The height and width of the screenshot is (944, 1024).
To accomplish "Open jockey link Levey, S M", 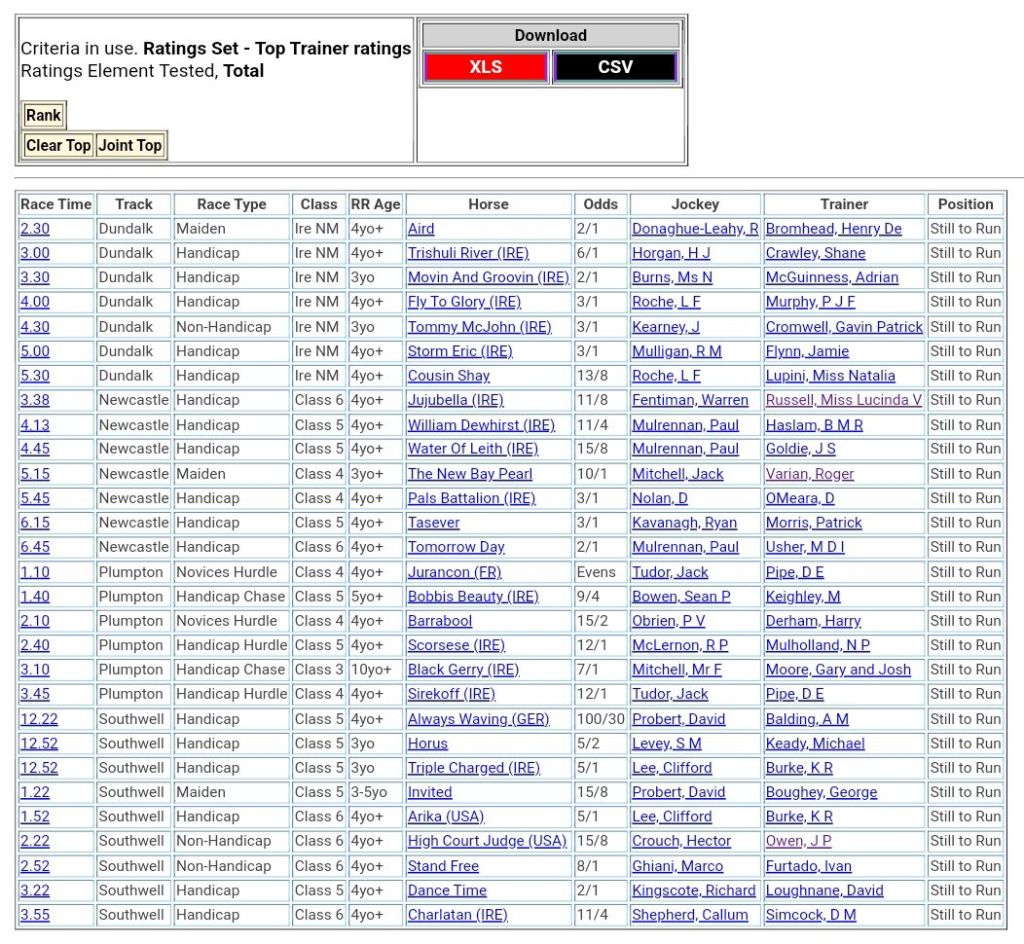I will pos(666,743).
